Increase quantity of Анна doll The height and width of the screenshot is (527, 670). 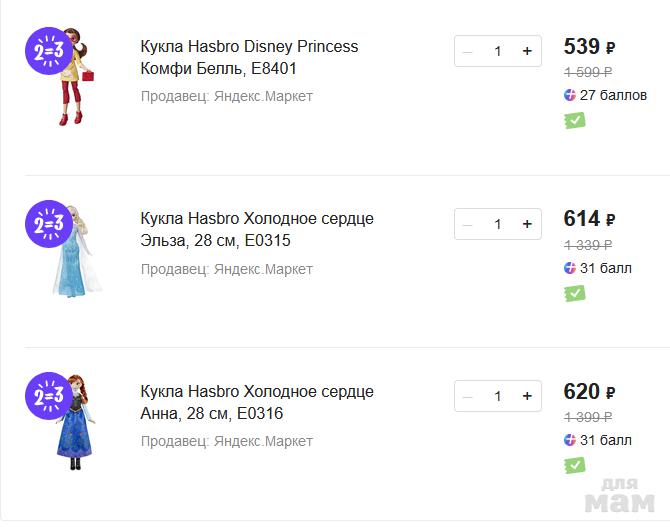(x=527, y=396)
